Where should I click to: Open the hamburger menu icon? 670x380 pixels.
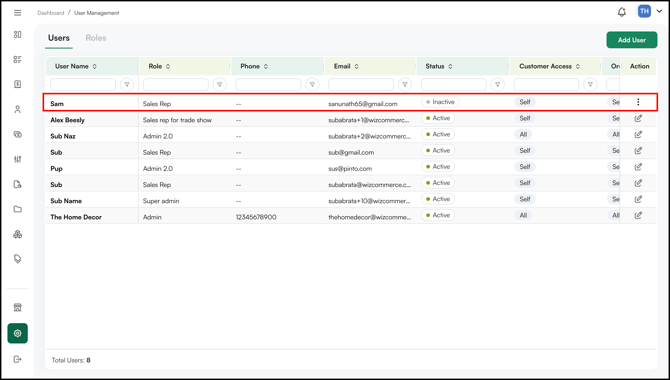(x=18, y=13)
